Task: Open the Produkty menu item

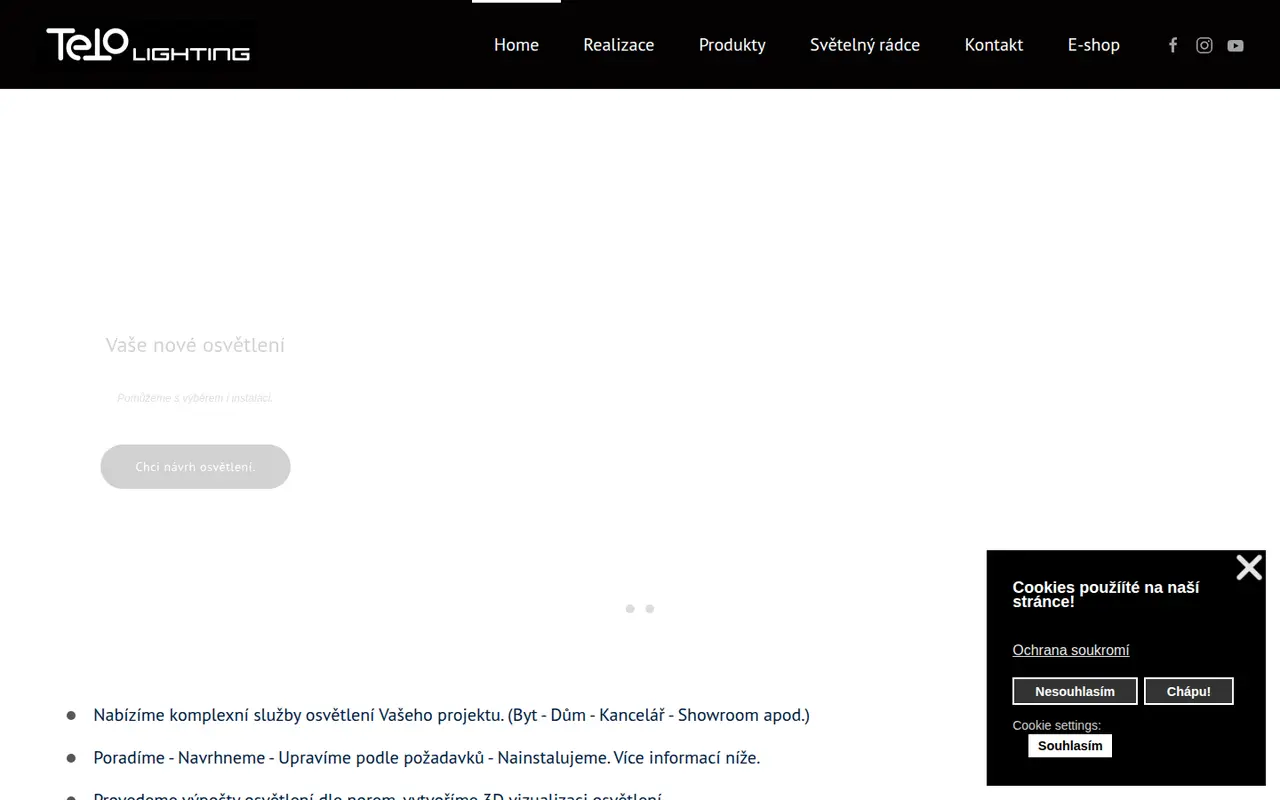Action: coord(732,45)
